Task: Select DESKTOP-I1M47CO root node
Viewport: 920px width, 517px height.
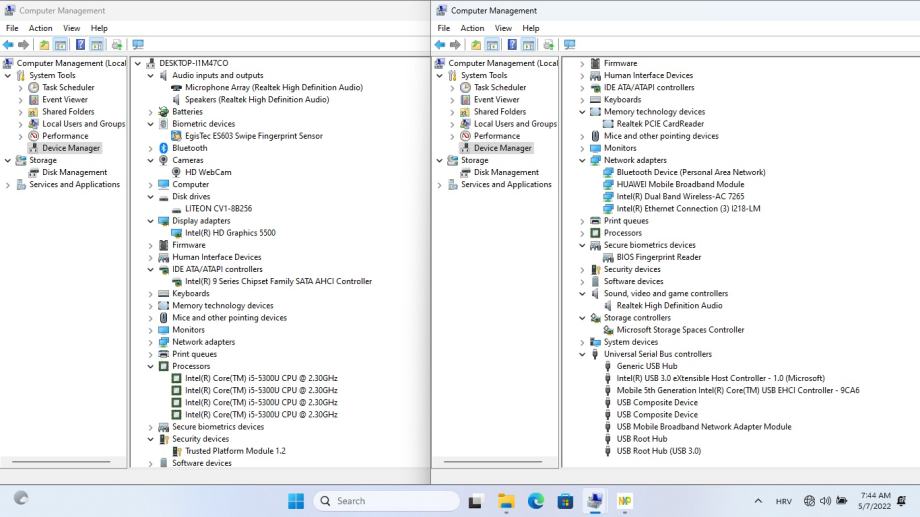Action: [x=194, y=63]
